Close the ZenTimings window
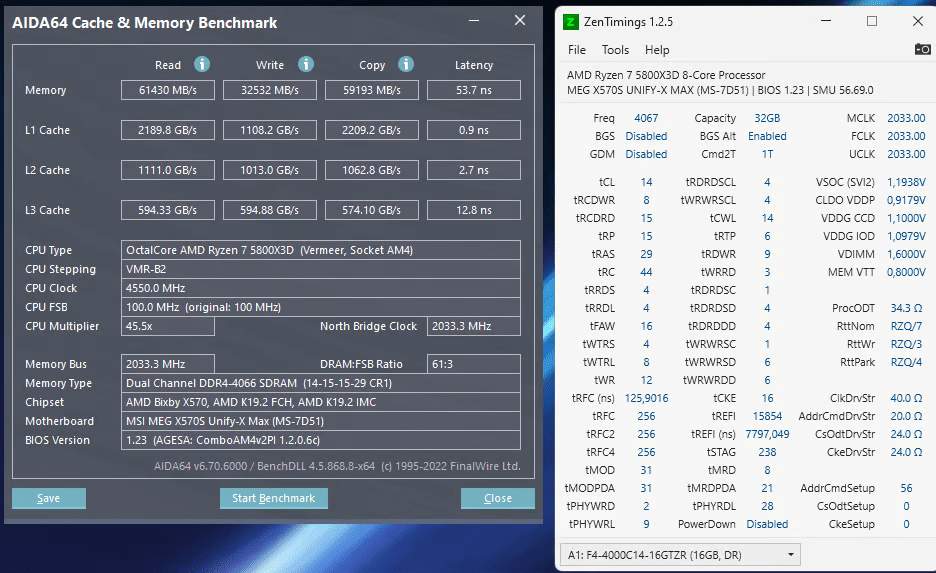936x573 pixels. point(918,21)
